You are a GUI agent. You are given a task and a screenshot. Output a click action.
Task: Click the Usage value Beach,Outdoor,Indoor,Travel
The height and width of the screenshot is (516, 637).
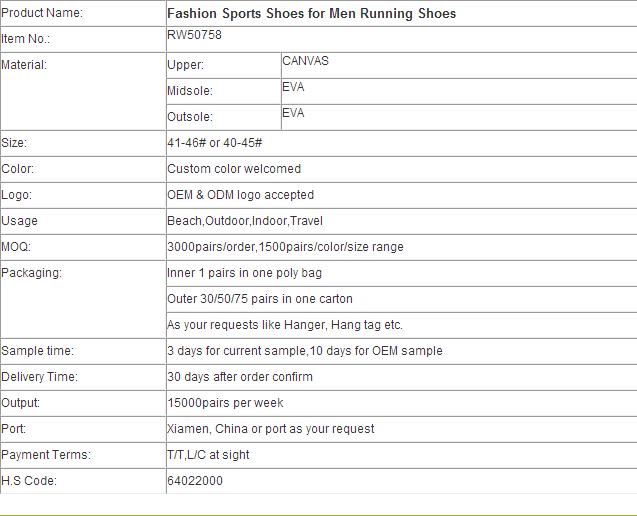(245, 221)
